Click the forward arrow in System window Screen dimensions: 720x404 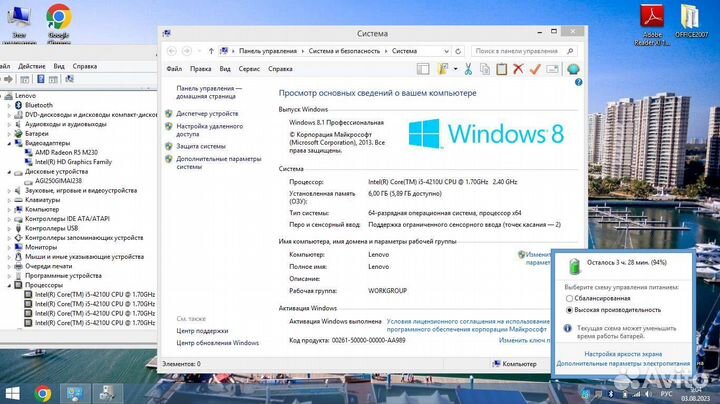point(186,51)
